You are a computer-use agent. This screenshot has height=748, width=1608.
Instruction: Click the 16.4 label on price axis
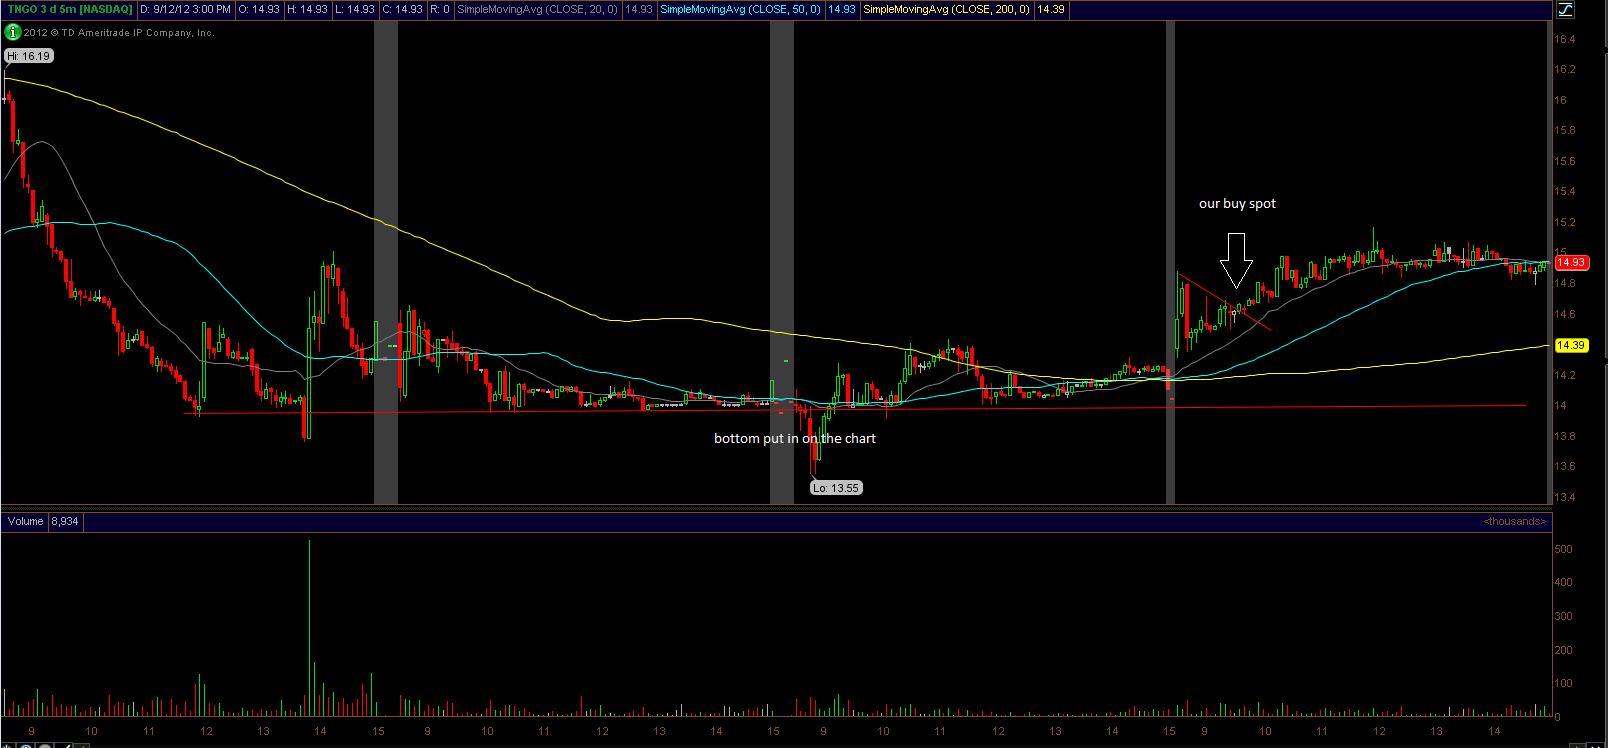click(1564, 39)
